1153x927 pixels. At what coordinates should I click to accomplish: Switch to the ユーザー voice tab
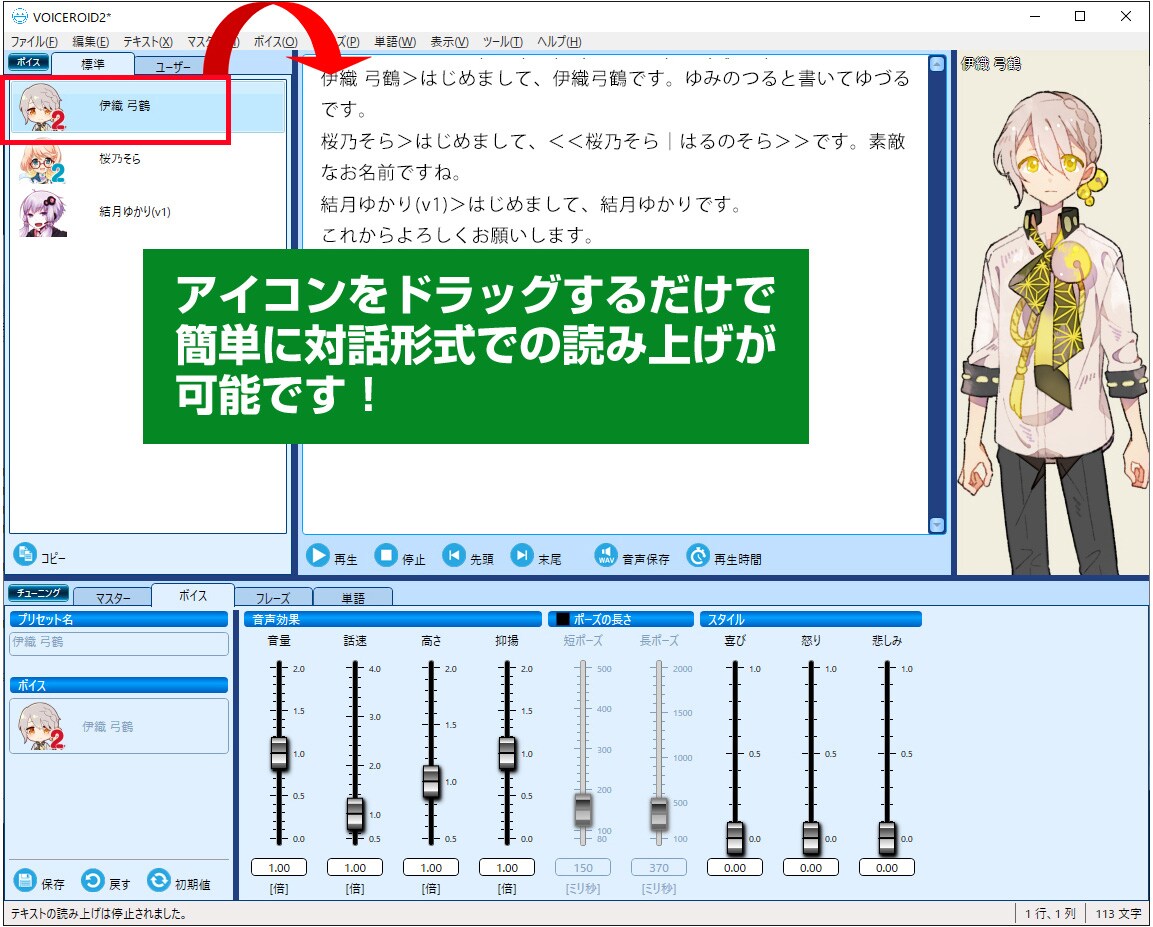point(174,67)
